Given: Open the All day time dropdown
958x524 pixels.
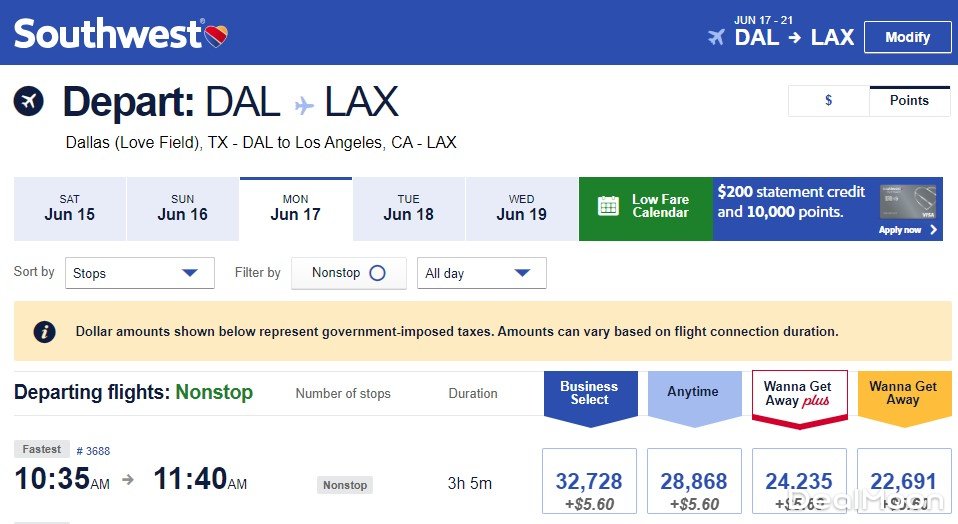Looking at the screenshot, I should 481,273.
